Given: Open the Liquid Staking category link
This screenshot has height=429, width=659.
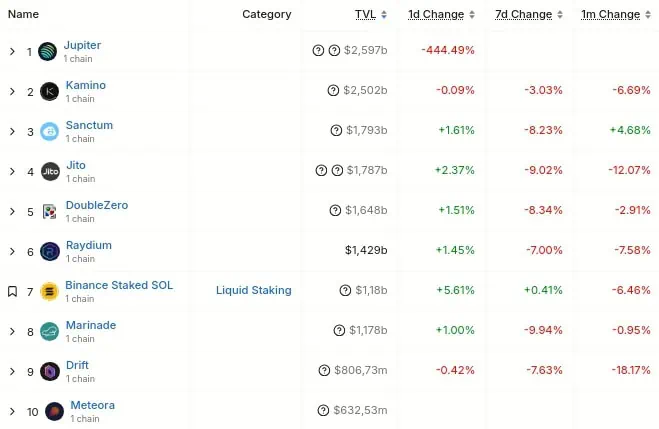Looking at the screenshot, I should pos(254,291).
